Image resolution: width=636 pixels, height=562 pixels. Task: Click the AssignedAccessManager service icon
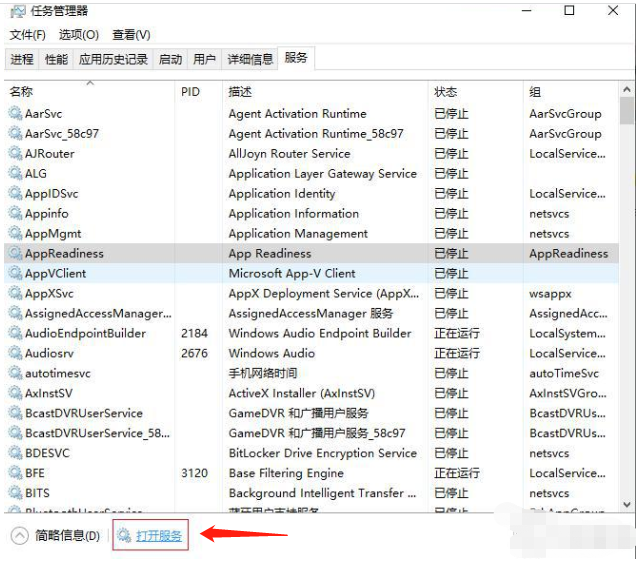(15, 313)
